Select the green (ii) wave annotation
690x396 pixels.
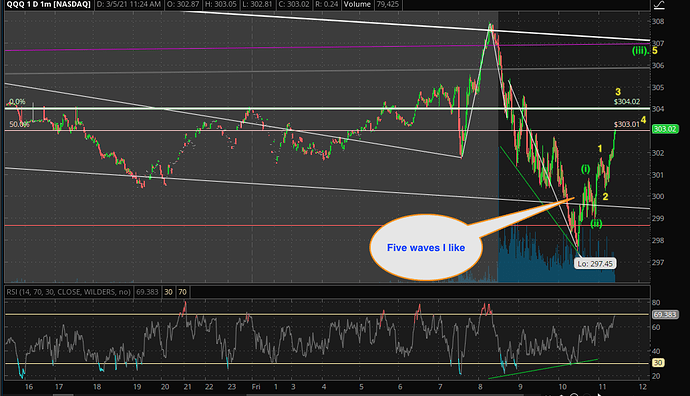(x=596, y=224)
